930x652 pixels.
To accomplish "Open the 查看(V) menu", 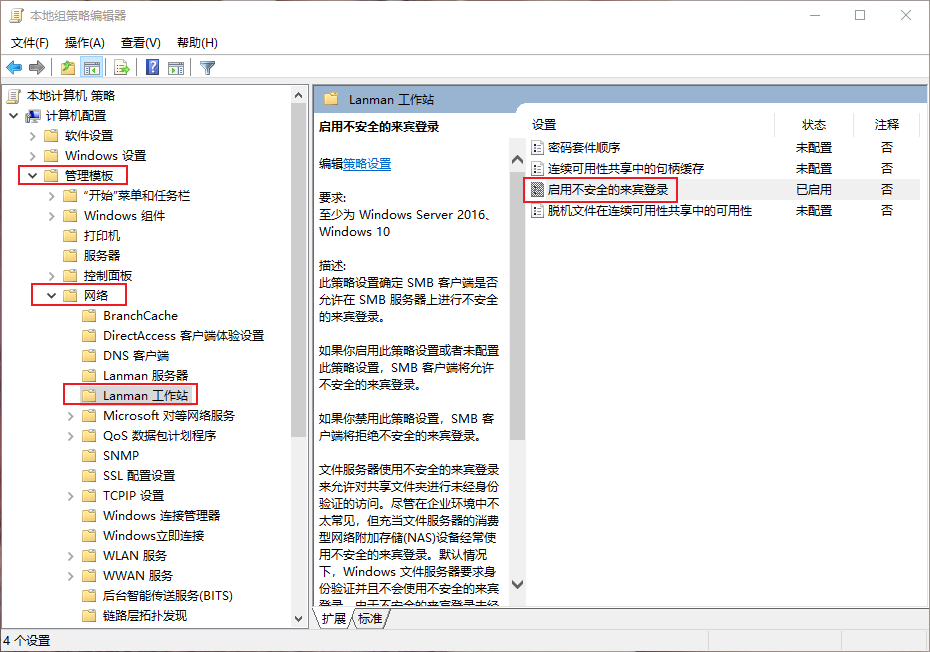I will point(141,43).
